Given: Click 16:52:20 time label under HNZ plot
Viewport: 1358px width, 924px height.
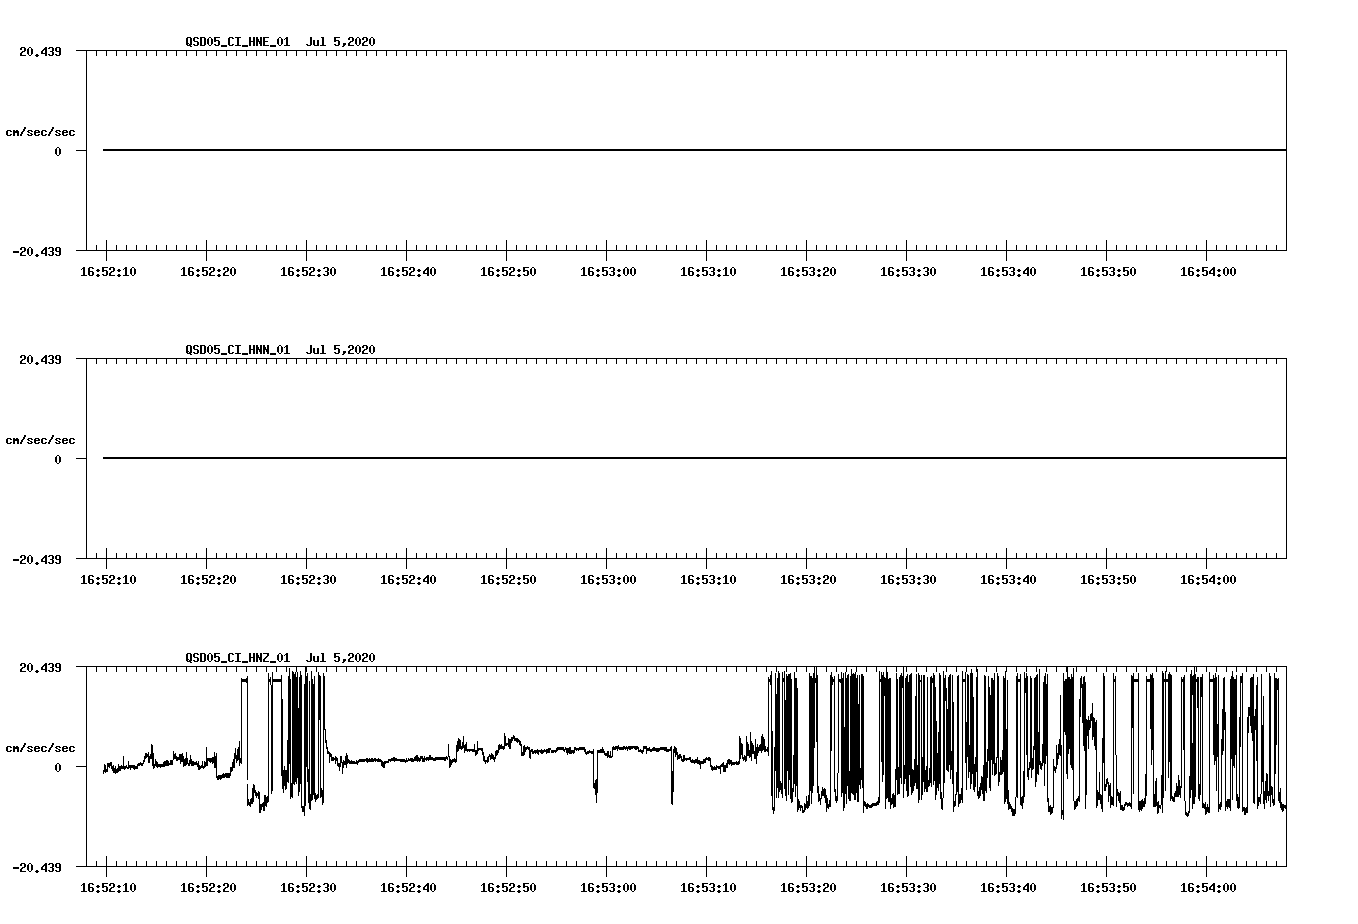Looking at the screenshot, I should pos(208,887).
